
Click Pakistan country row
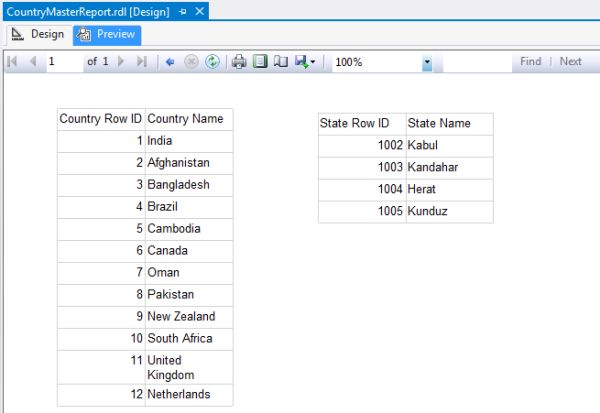pos(145,295)
